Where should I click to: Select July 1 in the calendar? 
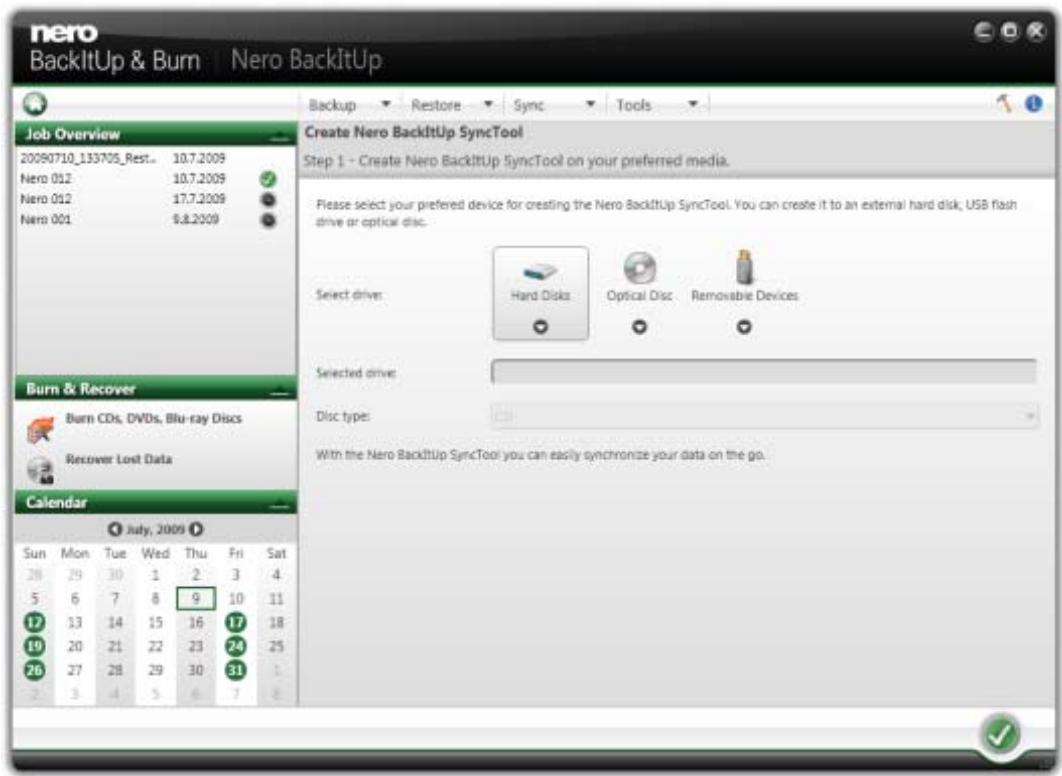pos(156,575)
